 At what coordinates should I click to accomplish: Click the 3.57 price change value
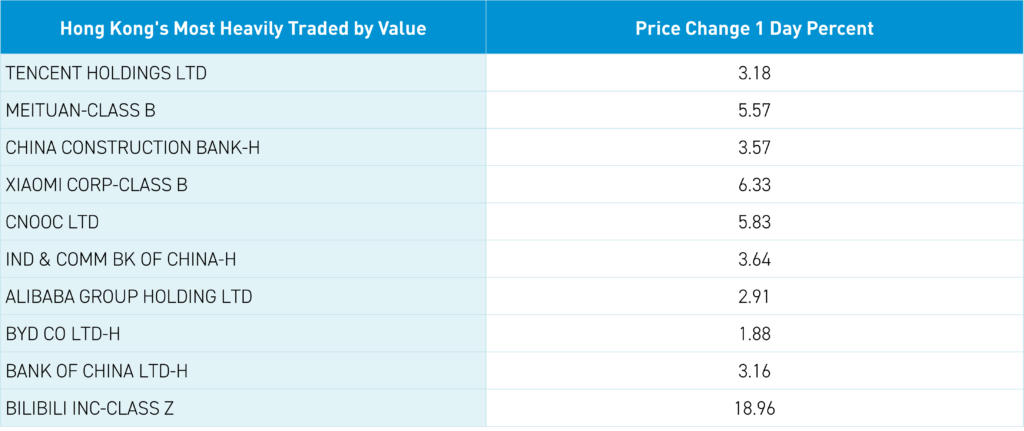(x=754, y=148)
